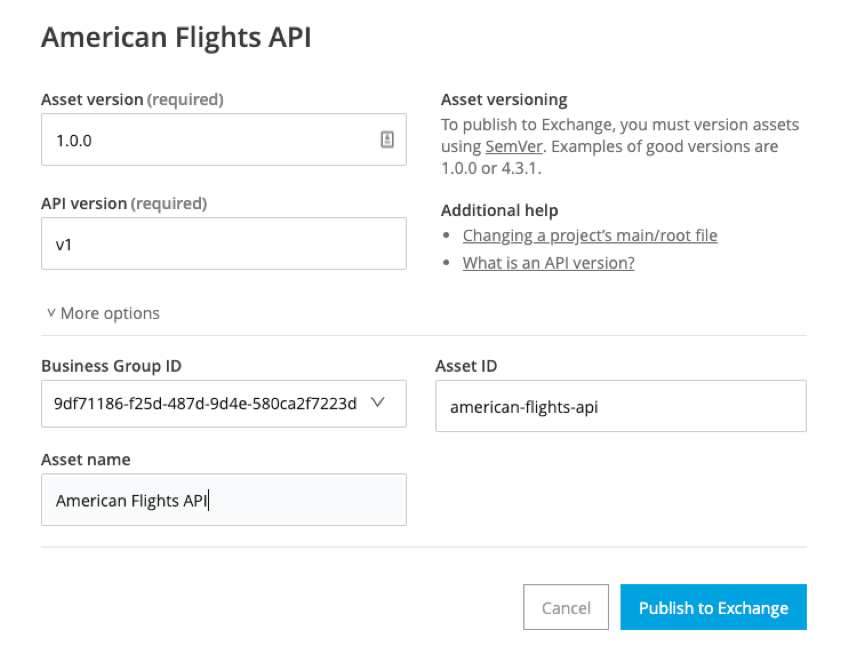Image resolution: width=847 pixels, height=645 pixels.
Task: Click the Asset name label
Action: pos(86,459)
